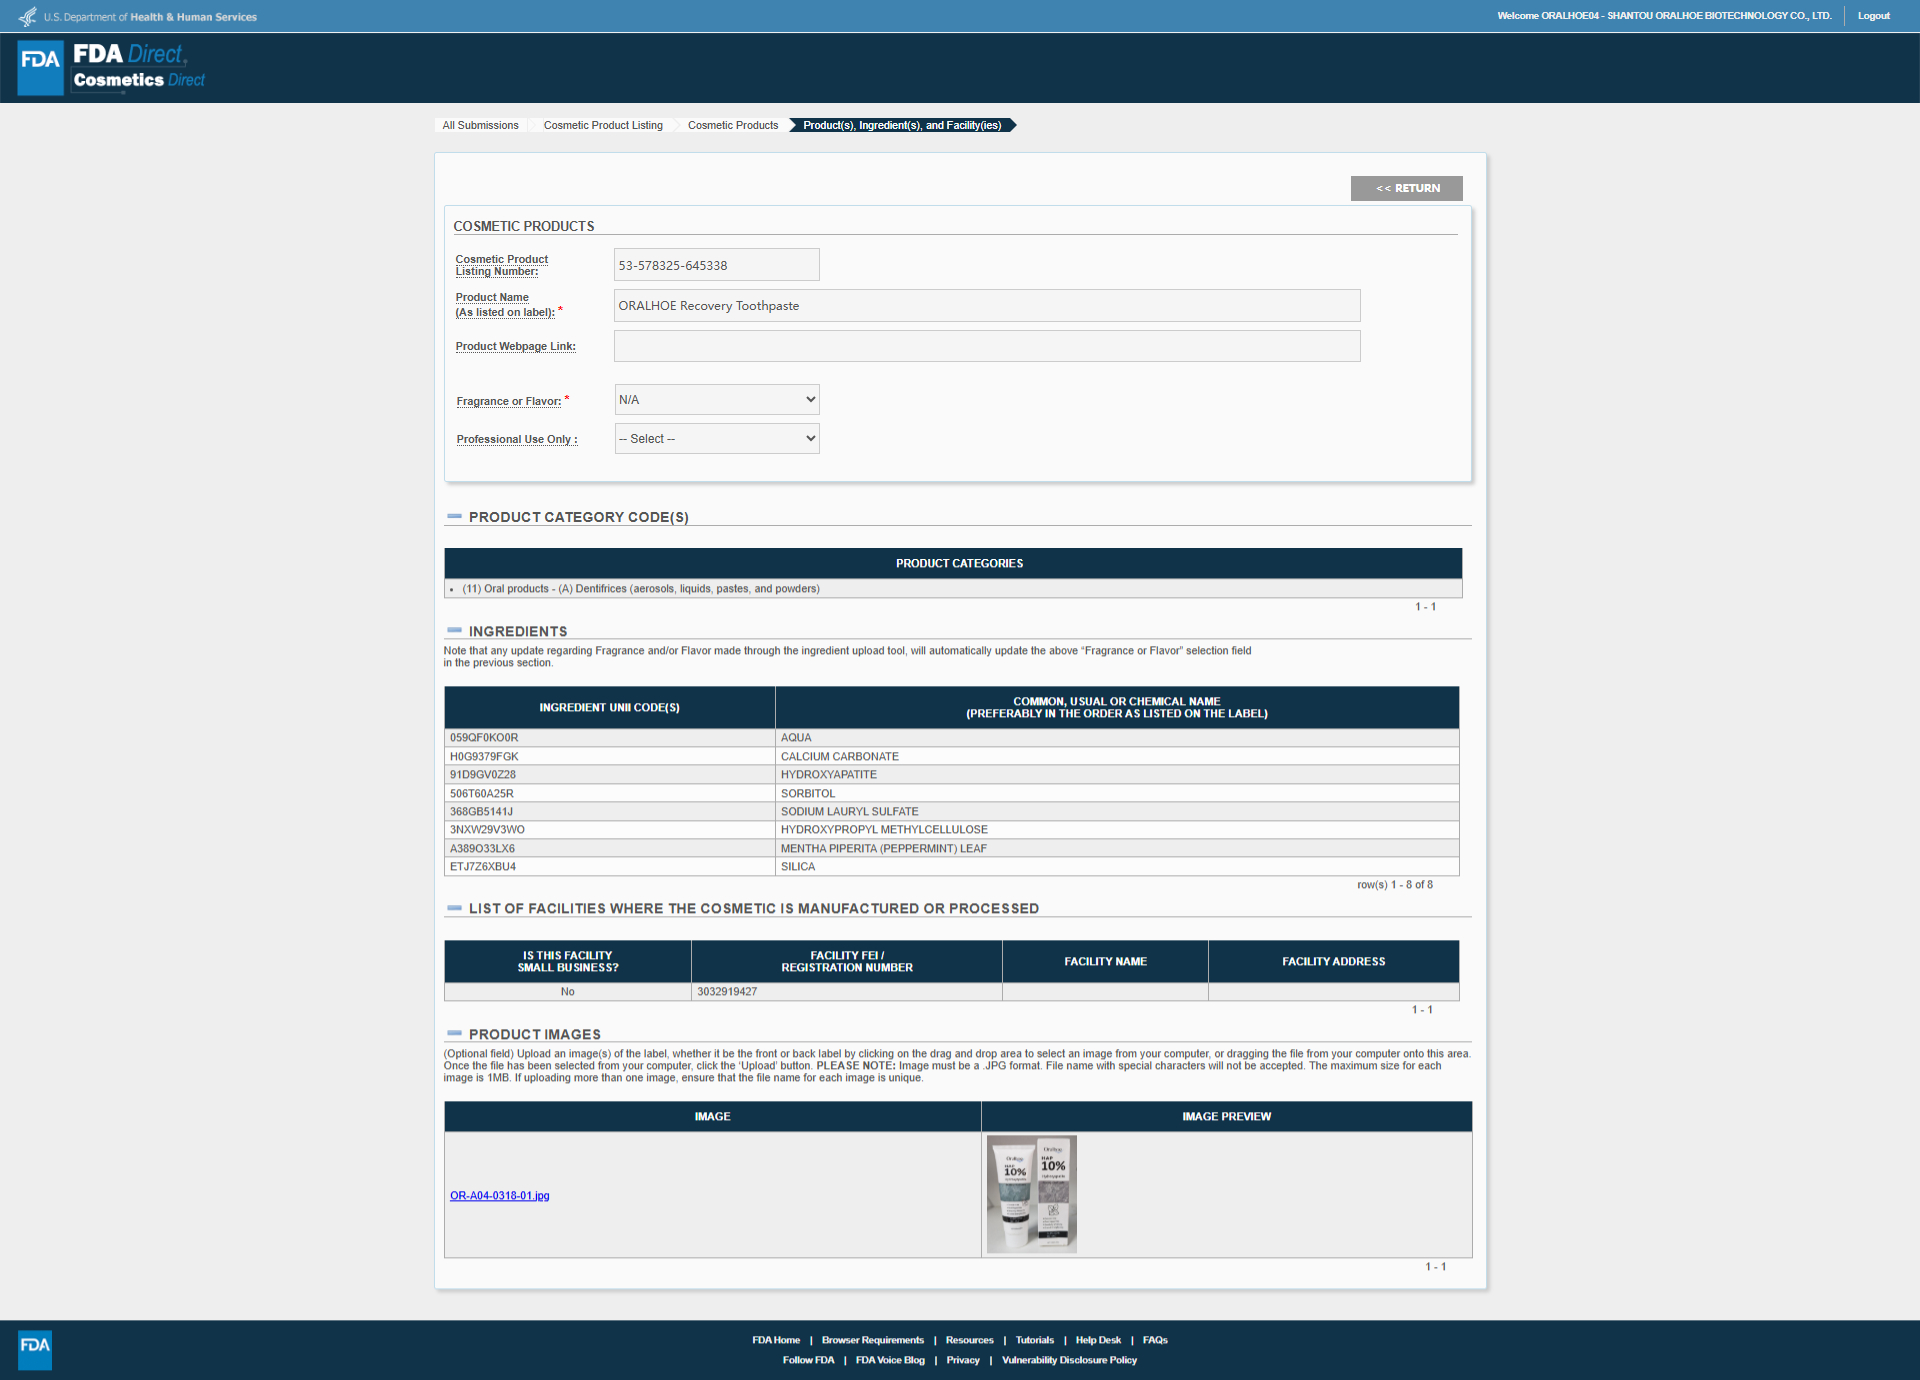Open the Professional Use Only dropdown
1920x1380 pixels.
pyautogui.click(x=717, y=439)
